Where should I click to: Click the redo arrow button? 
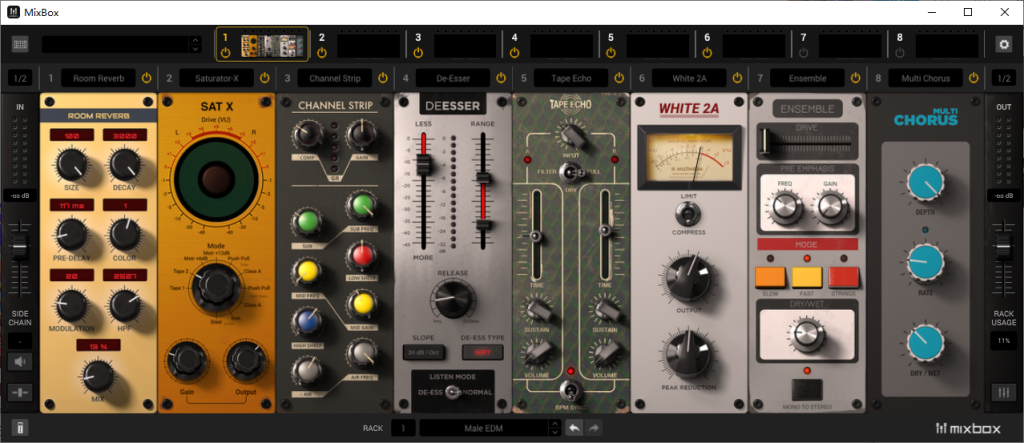[594, 429]
